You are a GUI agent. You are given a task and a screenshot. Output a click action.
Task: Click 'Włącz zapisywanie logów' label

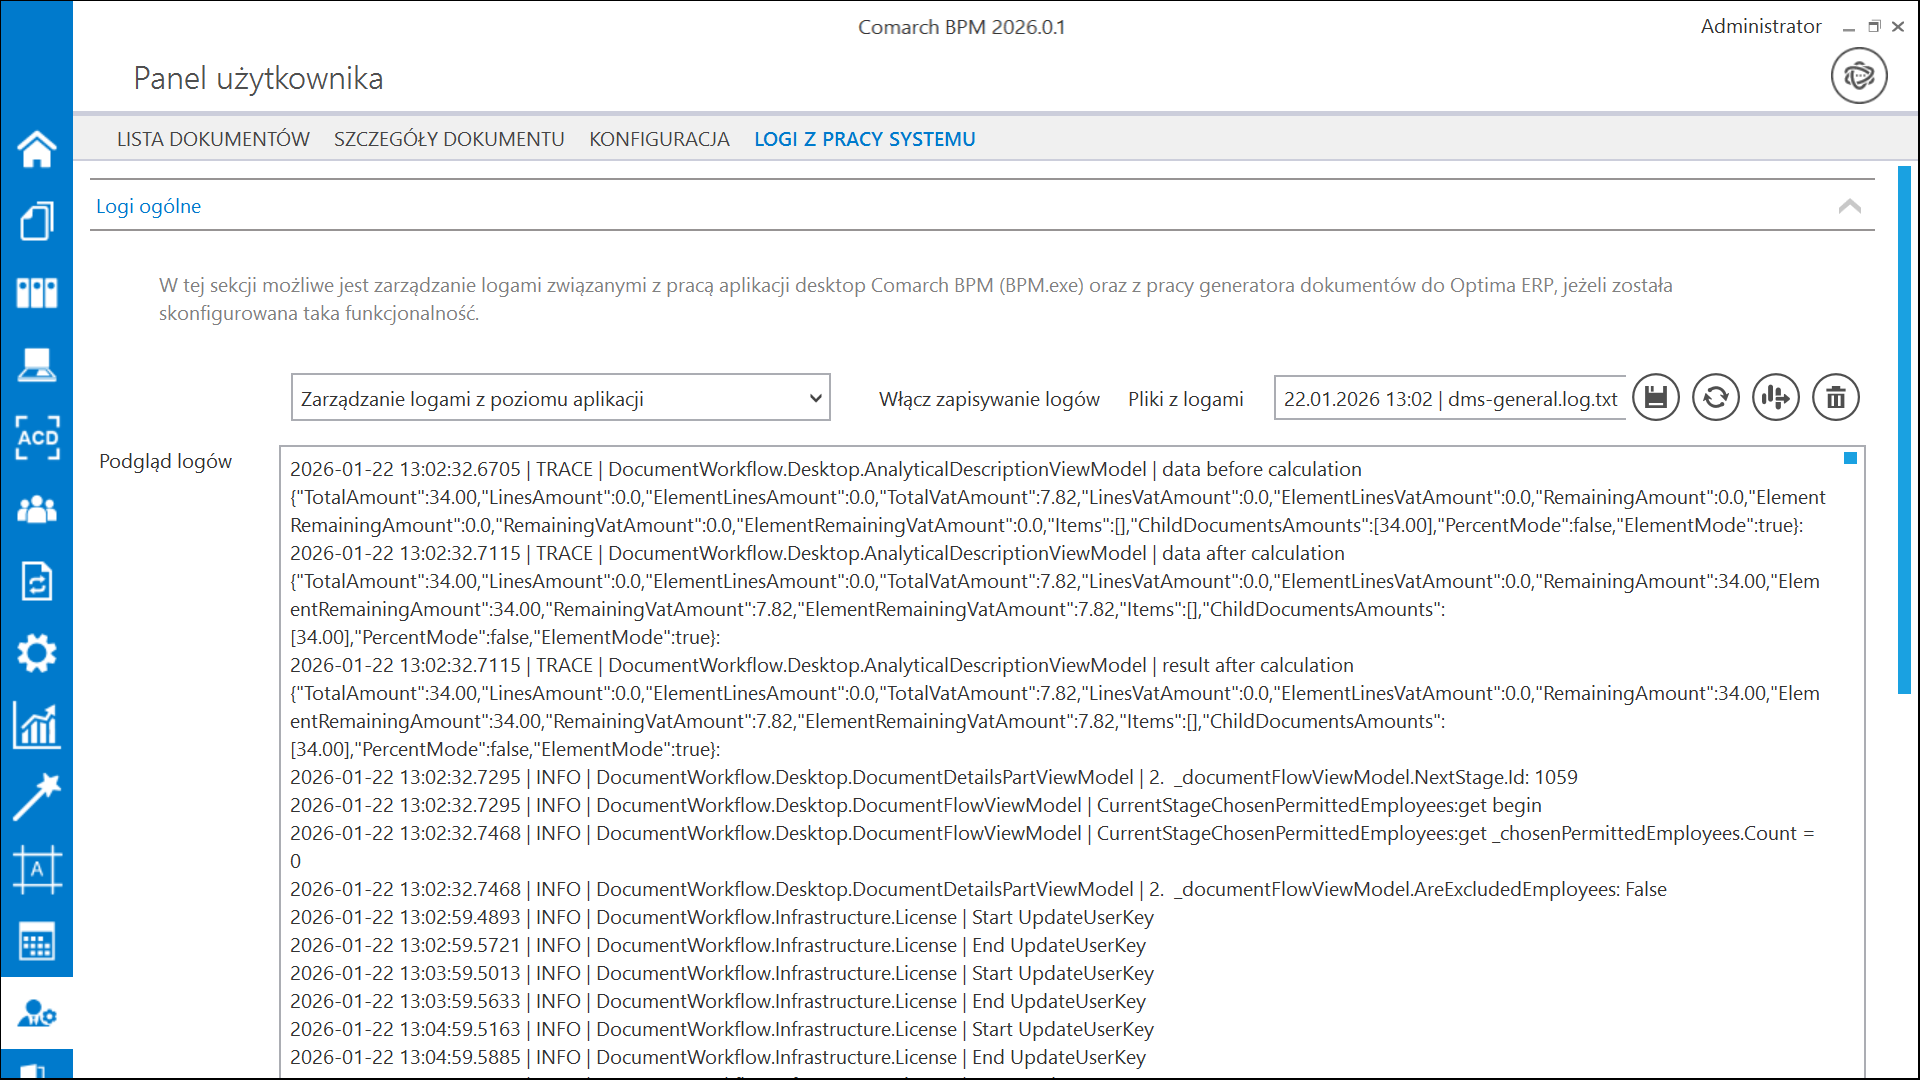click(x=989, y=399)
